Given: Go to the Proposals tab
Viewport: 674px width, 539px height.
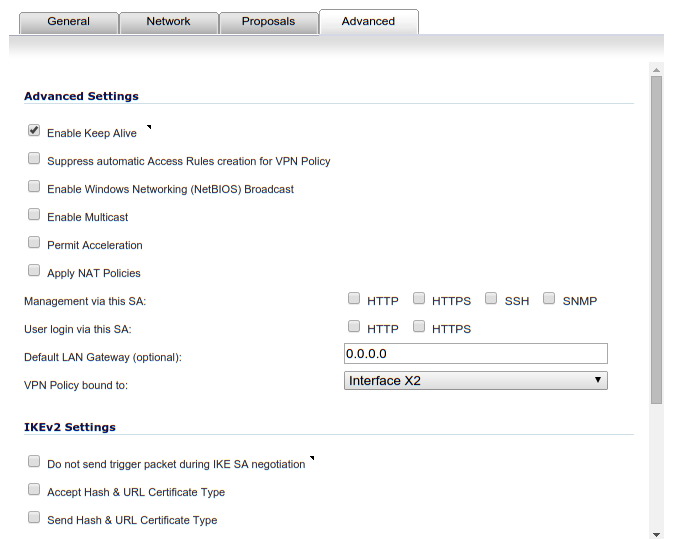Looking at the screenshot, I should point(268,21).
